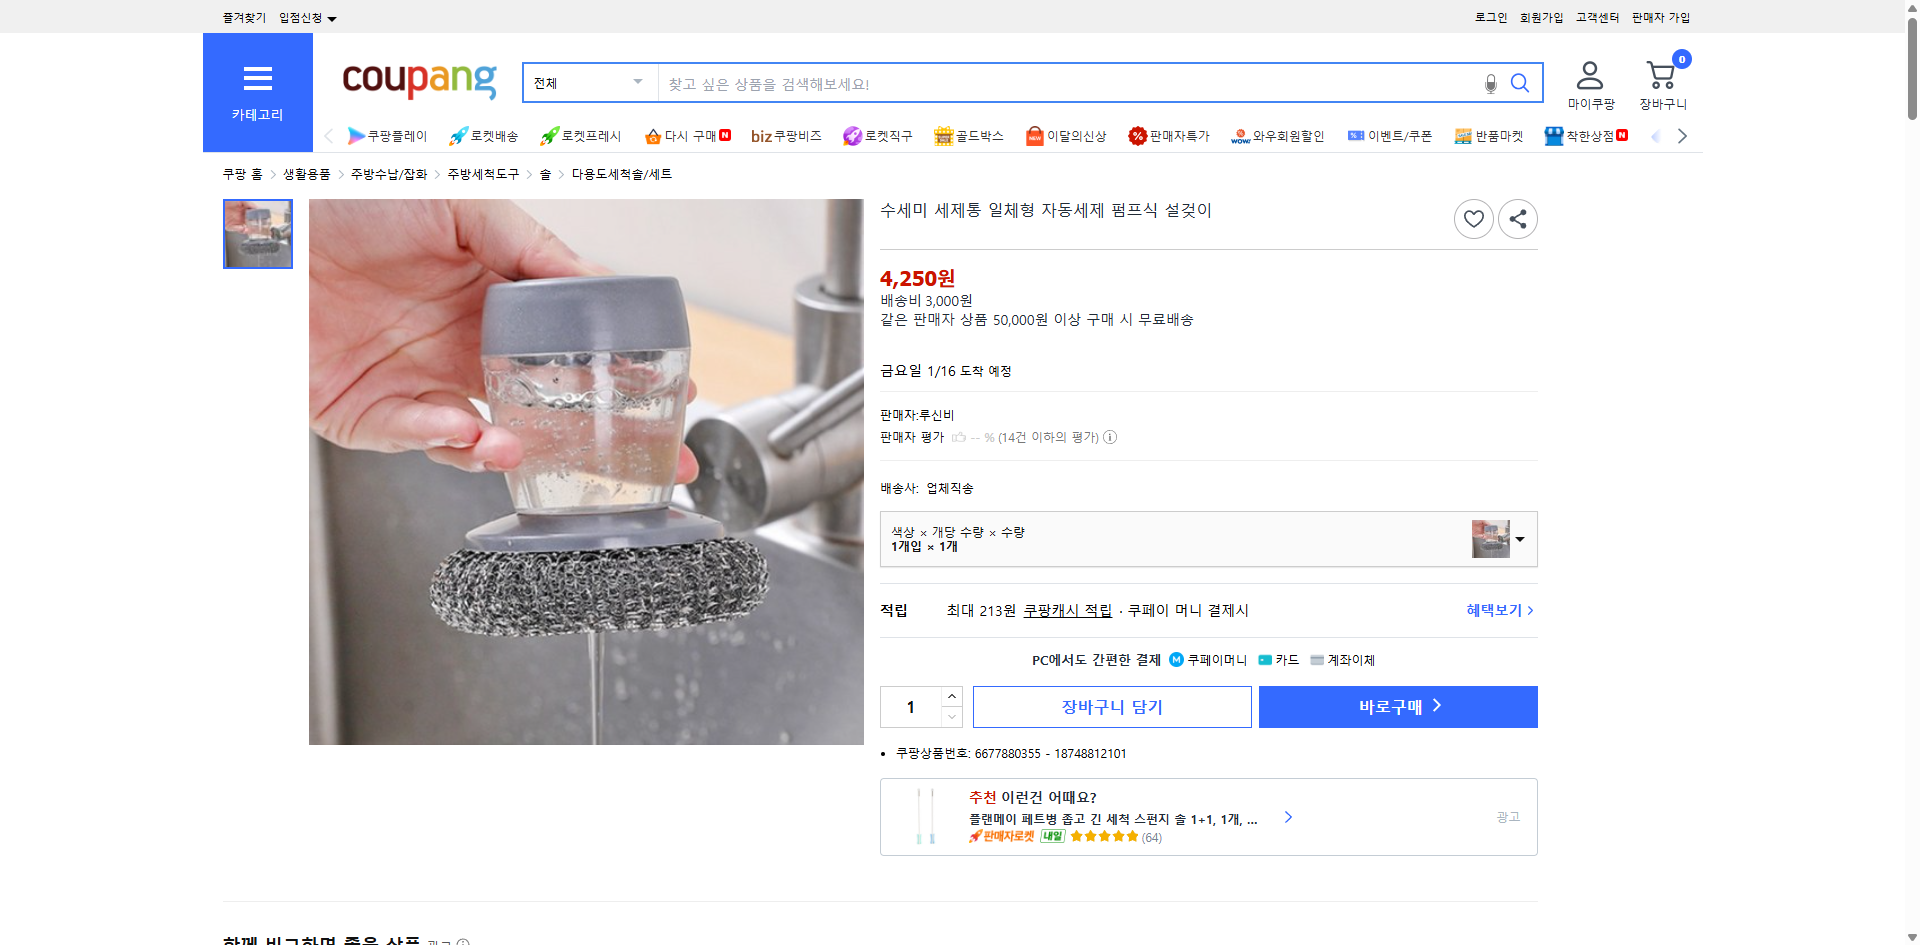Expand the 전체 search category dropdown

pos(636,83)
